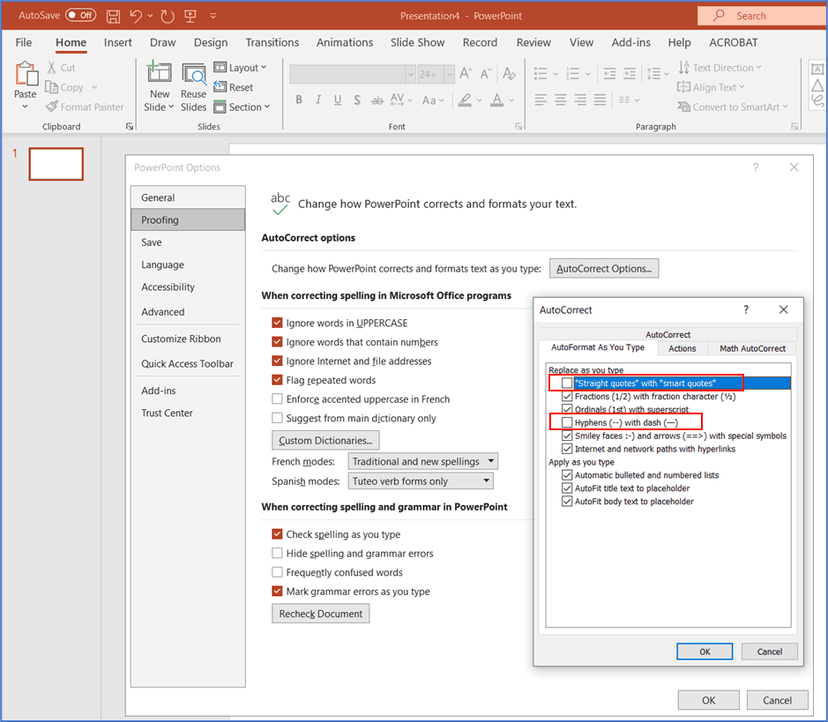Open the French modes dropdown
The image size is (828, 722).
tap(423, 462)
